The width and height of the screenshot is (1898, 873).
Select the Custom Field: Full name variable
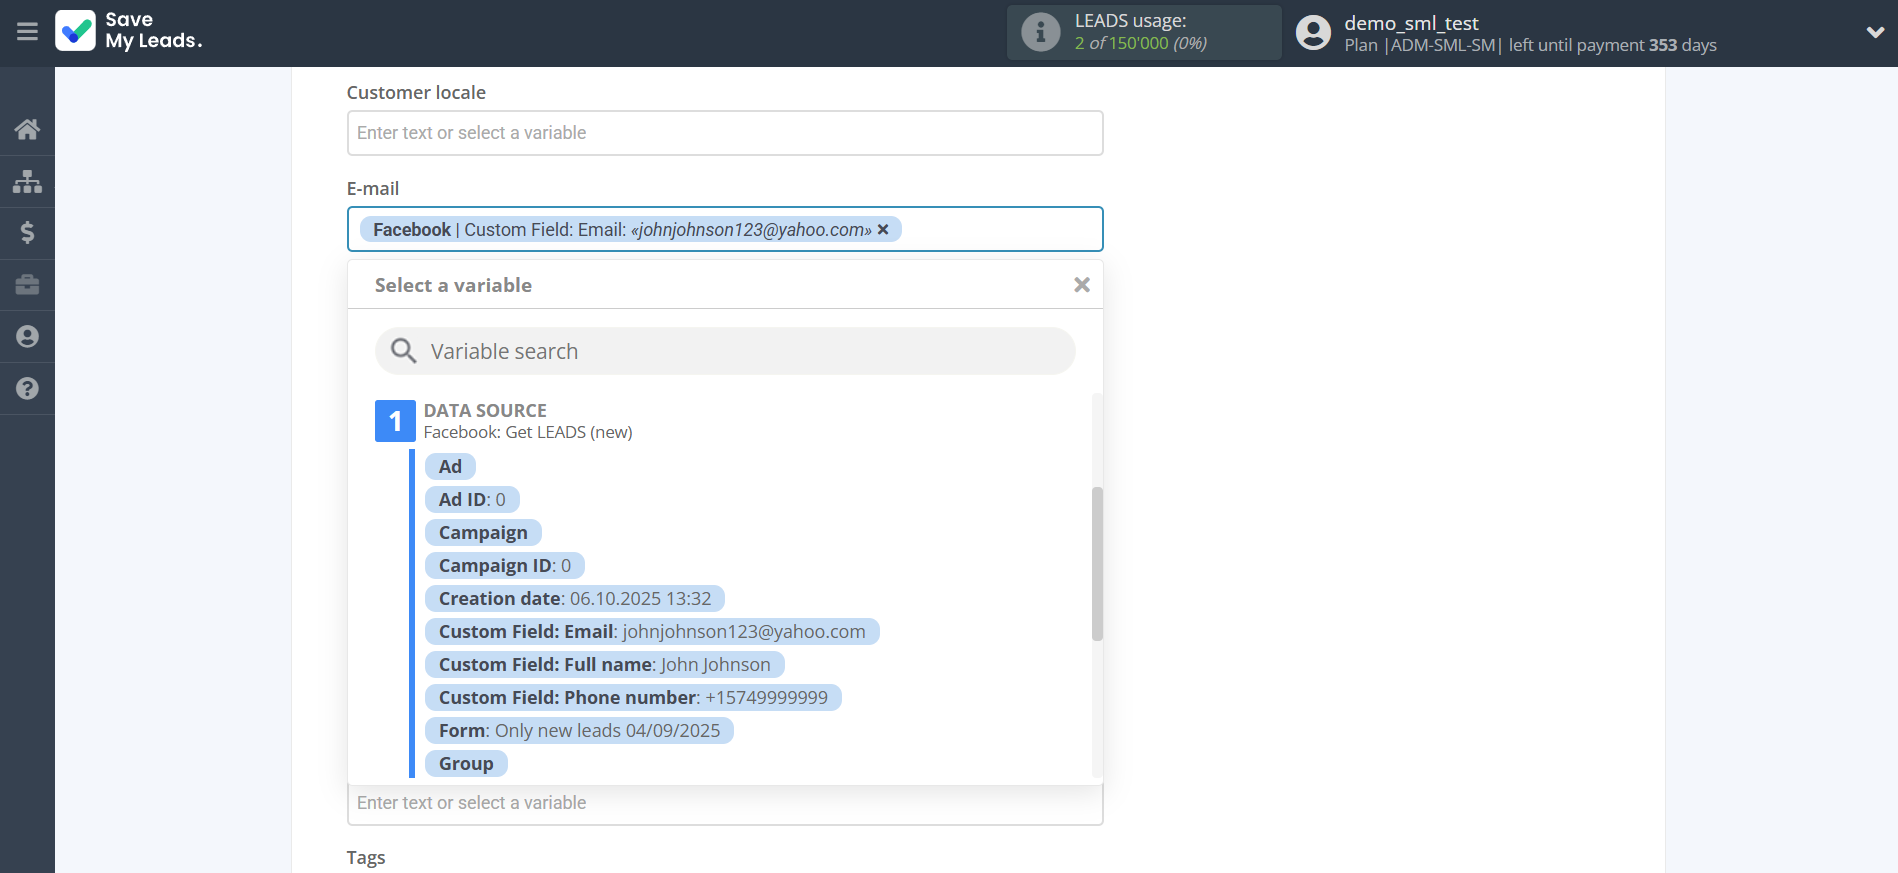pos(604,665)
